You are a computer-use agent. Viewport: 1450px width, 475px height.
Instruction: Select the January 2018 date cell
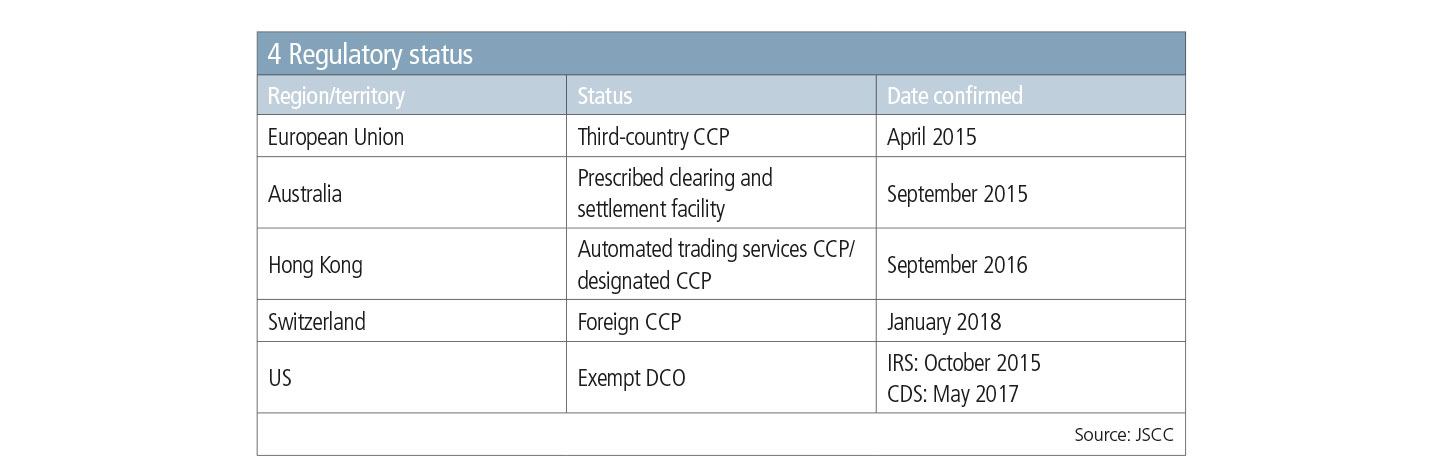pyautogui.click(x=943, y=322)
